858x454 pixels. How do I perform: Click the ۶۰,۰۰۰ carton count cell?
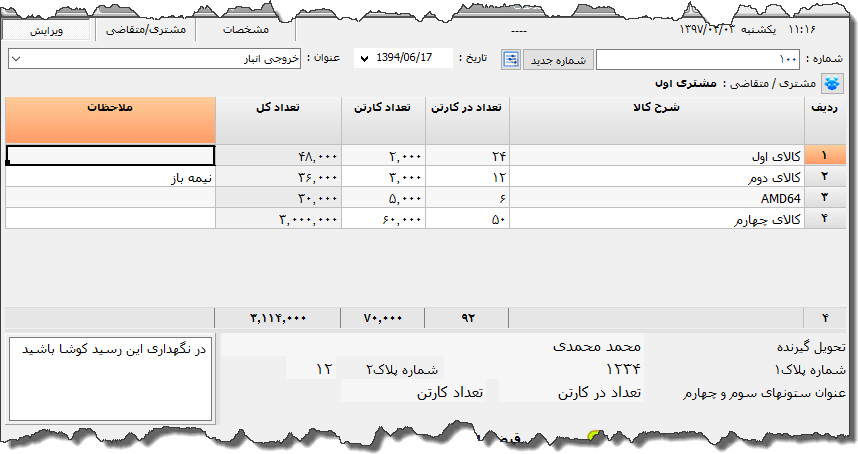coord(383,219)
